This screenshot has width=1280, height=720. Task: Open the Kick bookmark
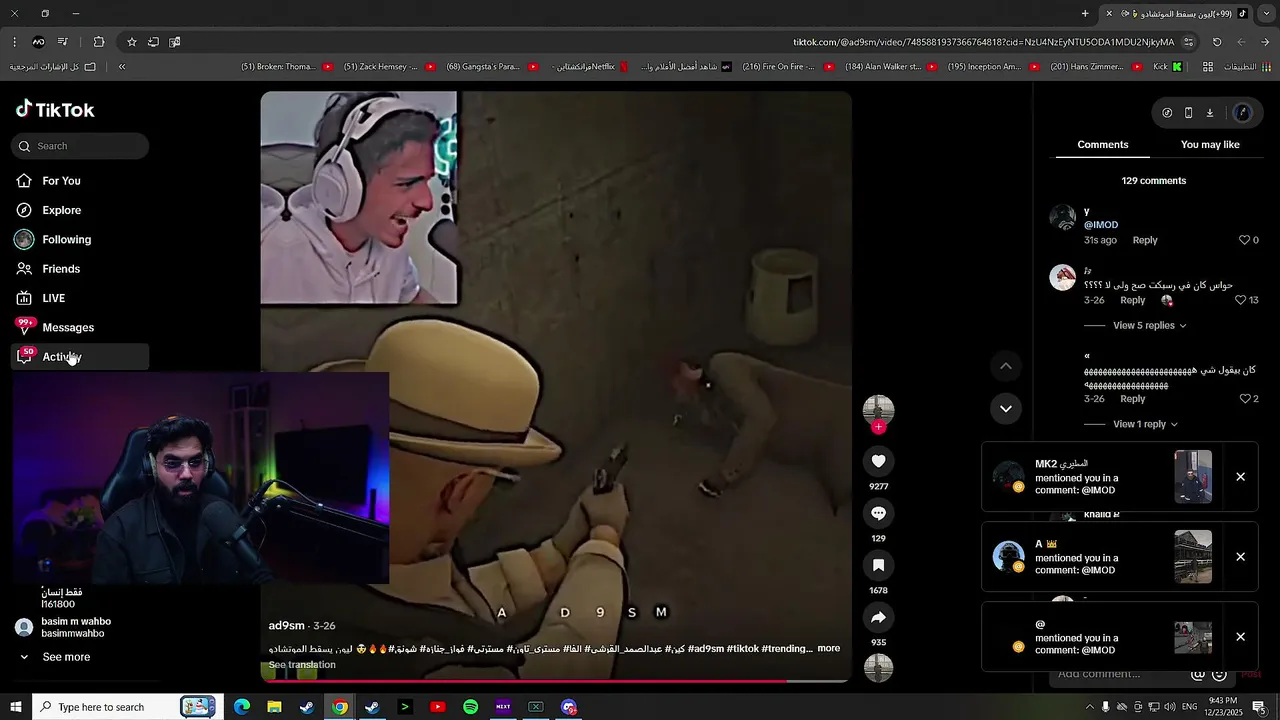click(1167, 67)
